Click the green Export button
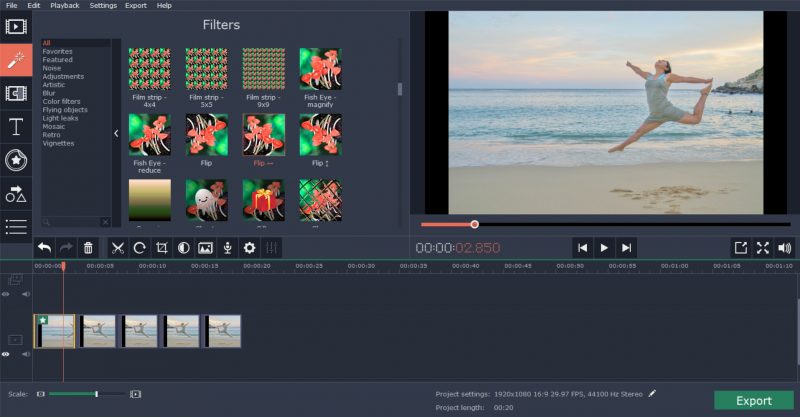 coord(754,401)
